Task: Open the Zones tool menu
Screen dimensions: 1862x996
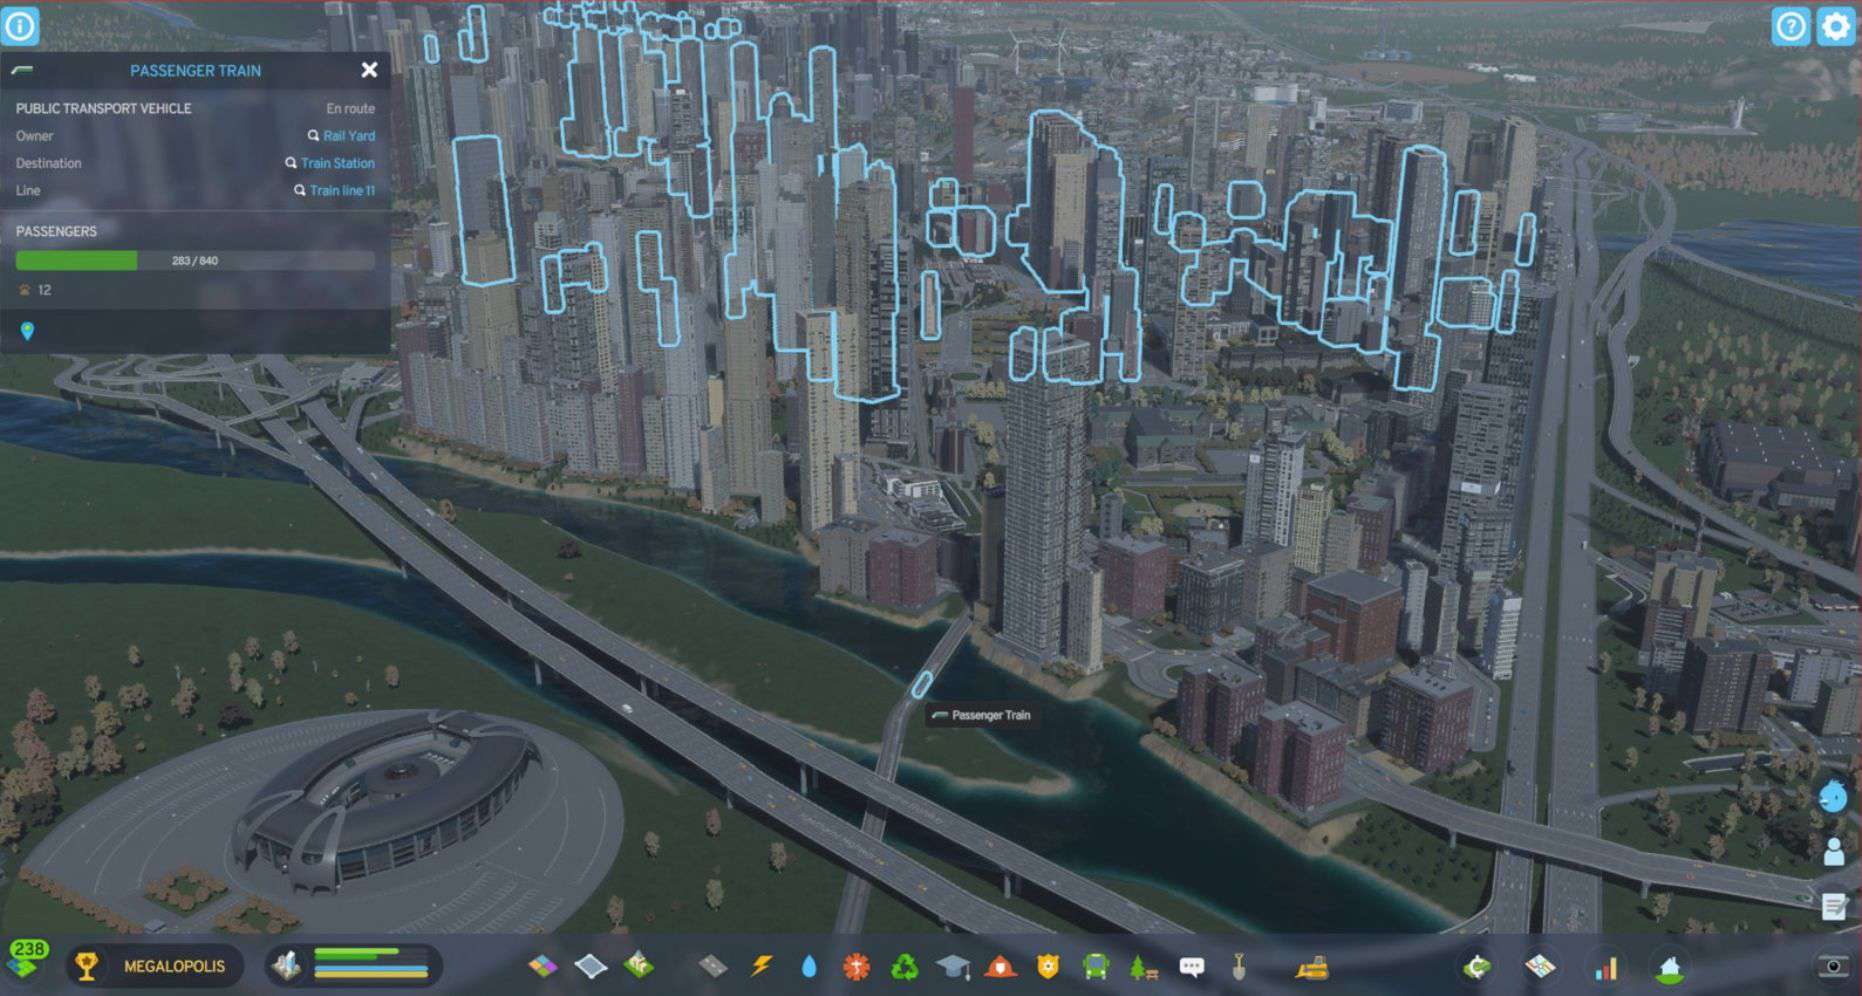Action: coord(543,966)
